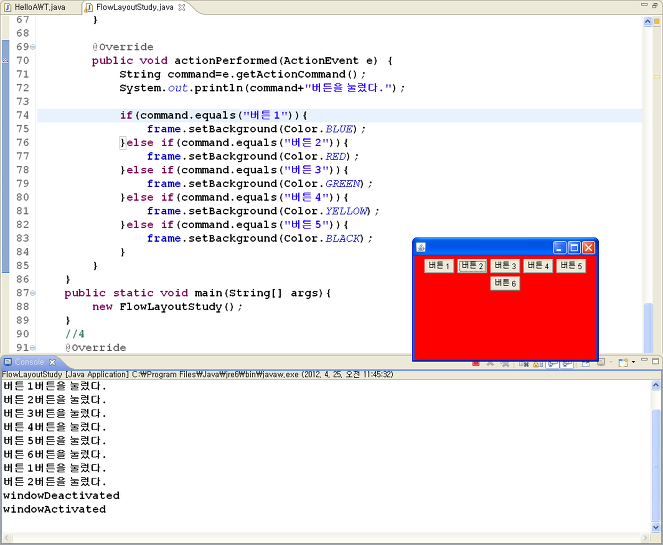Screen dimensions: 663x545
Task: Click 버튼 4 in the Java window
Action: pyautogui.click(x=538, y=266)
